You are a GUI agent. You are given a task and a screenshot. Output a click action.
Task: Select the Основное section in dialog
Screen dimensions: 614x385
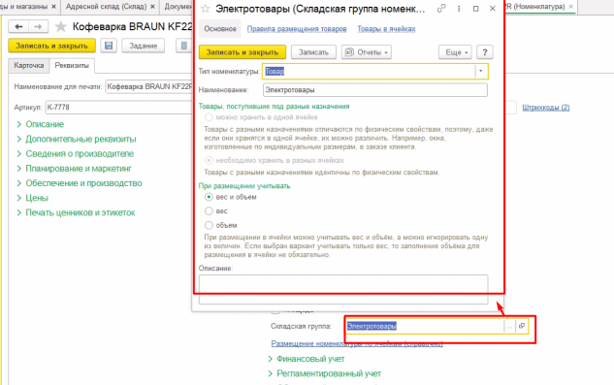[x=220, y=29]
